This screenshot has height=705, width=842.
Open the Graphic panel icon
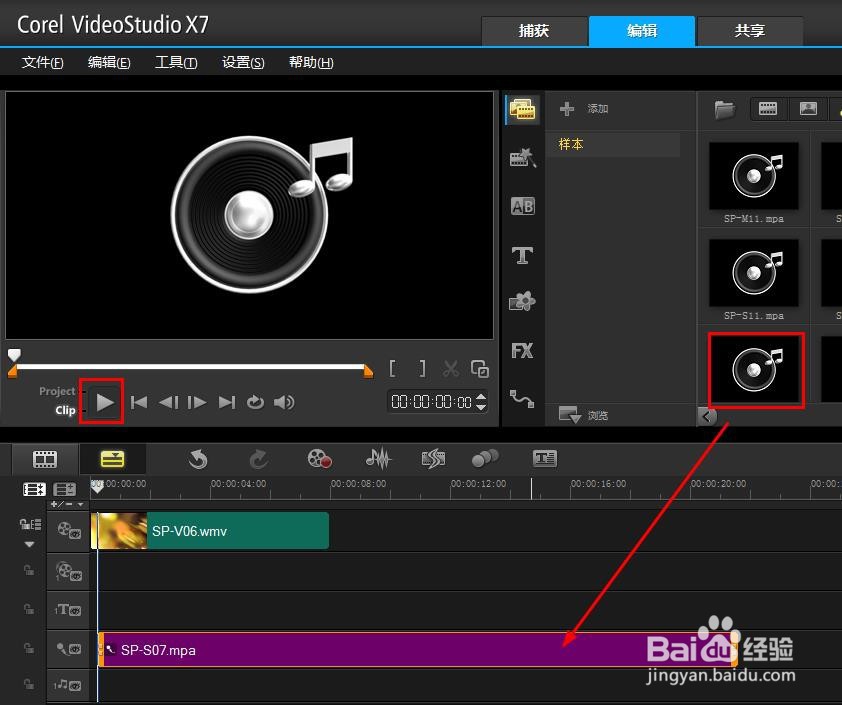click(522, 301)
